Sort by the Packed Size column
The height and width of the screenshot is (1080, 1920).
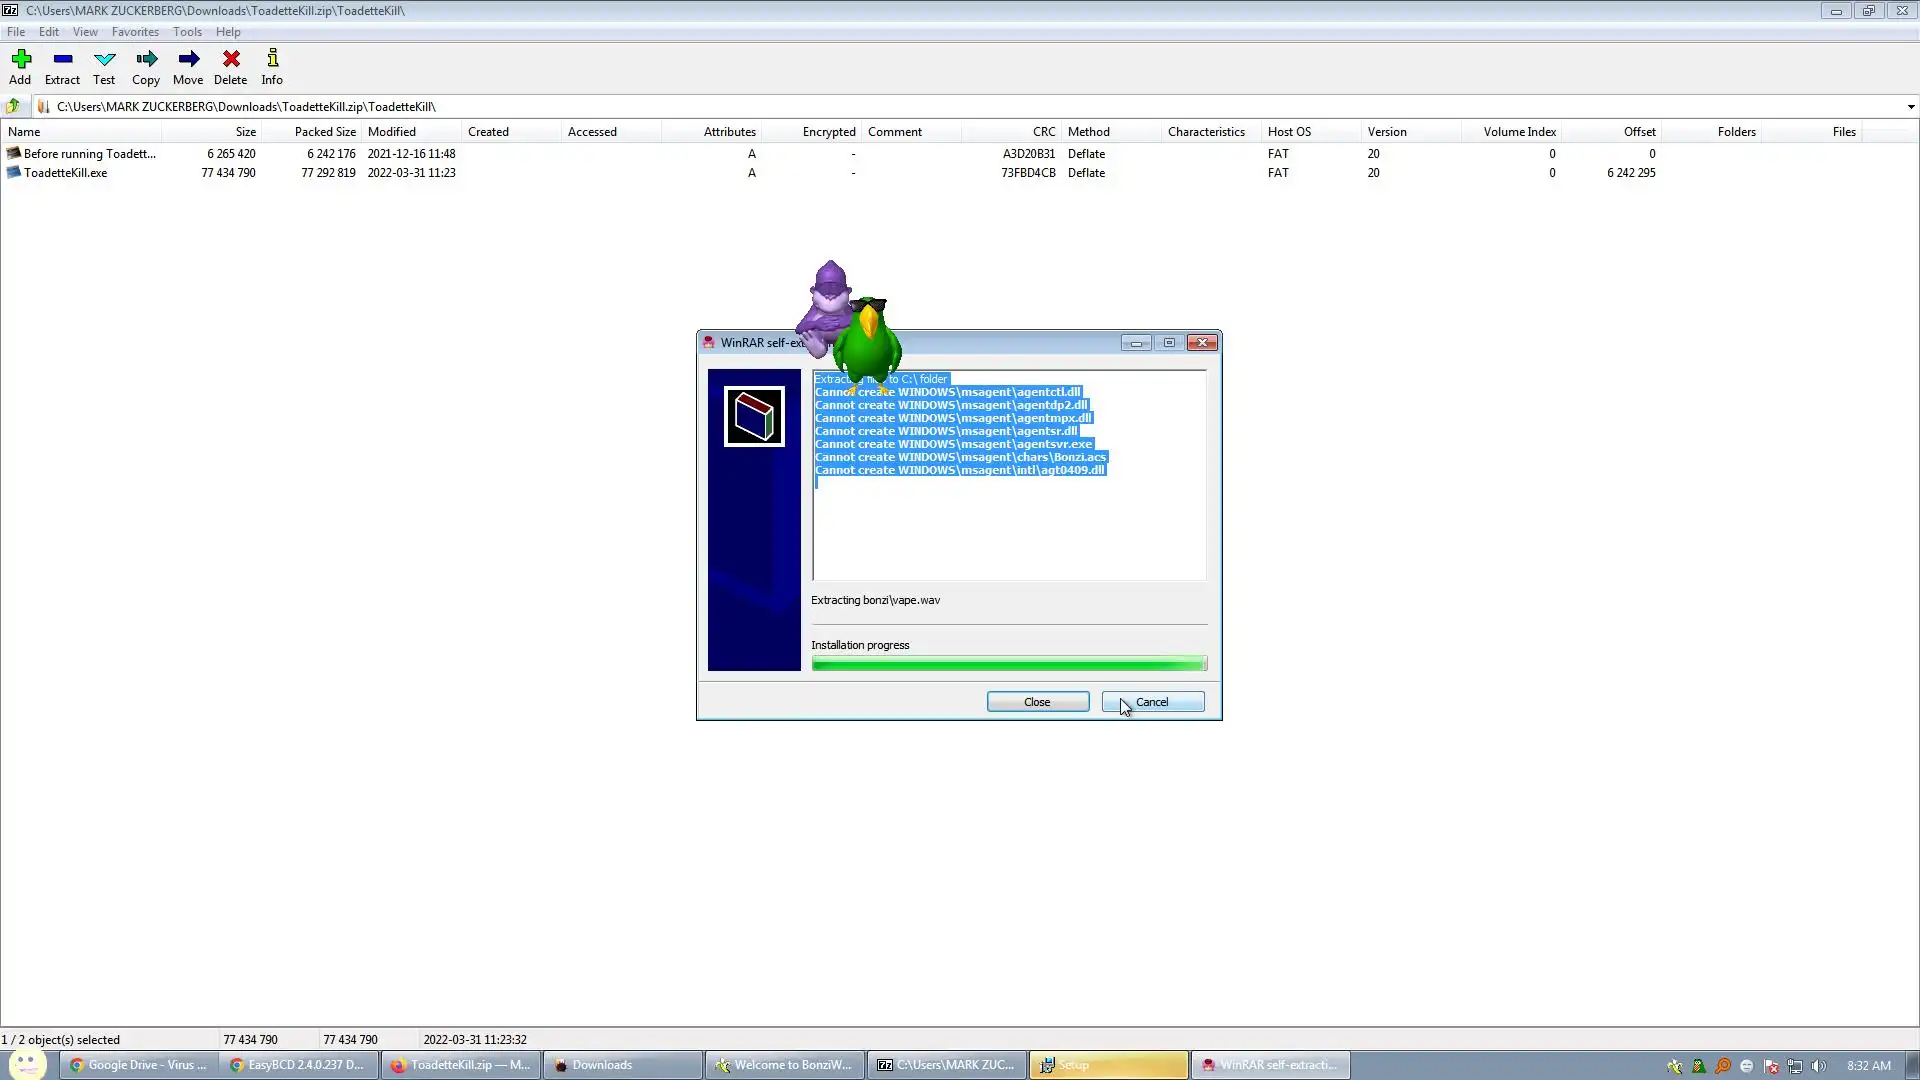[325, 132]
